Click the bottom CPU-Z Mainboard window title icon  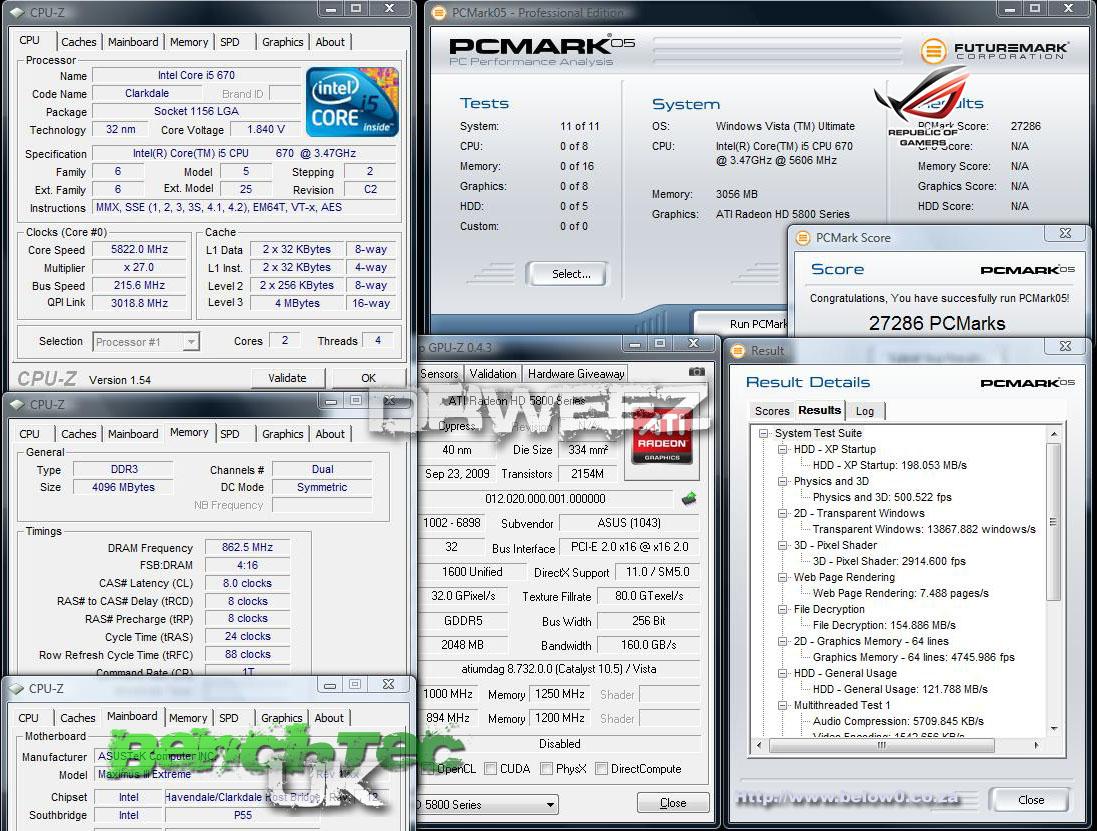(17, 688)
